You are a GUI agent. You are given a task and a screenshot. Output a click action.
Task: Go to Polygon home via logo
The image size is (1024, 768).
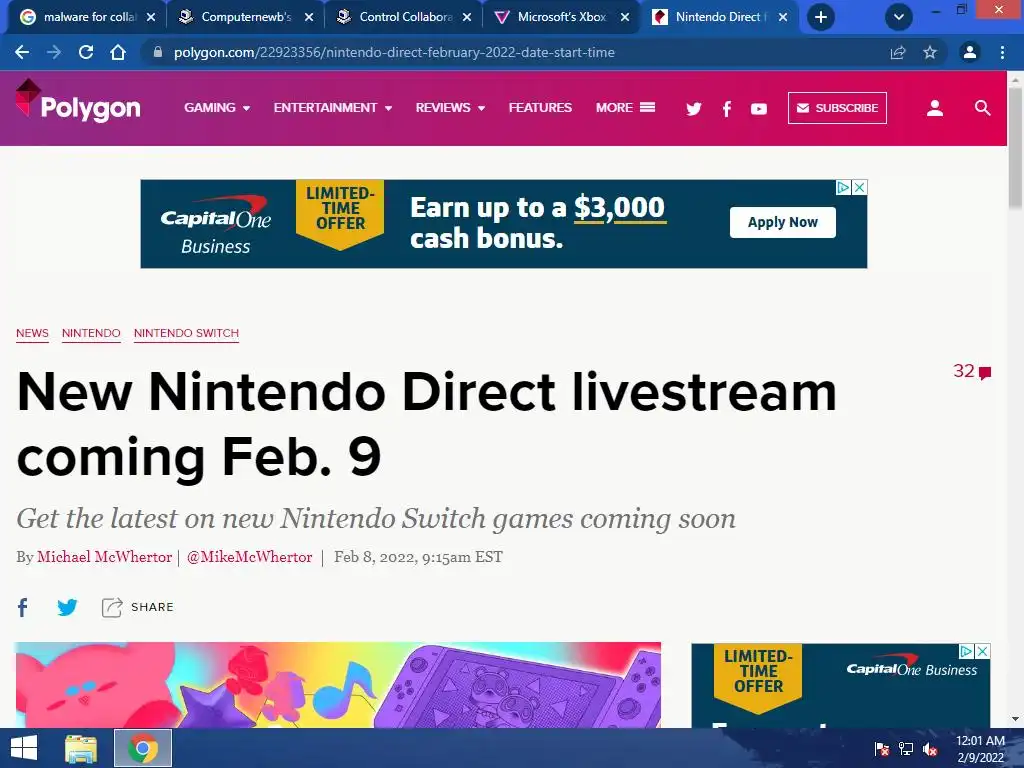(x=78, y=102)
